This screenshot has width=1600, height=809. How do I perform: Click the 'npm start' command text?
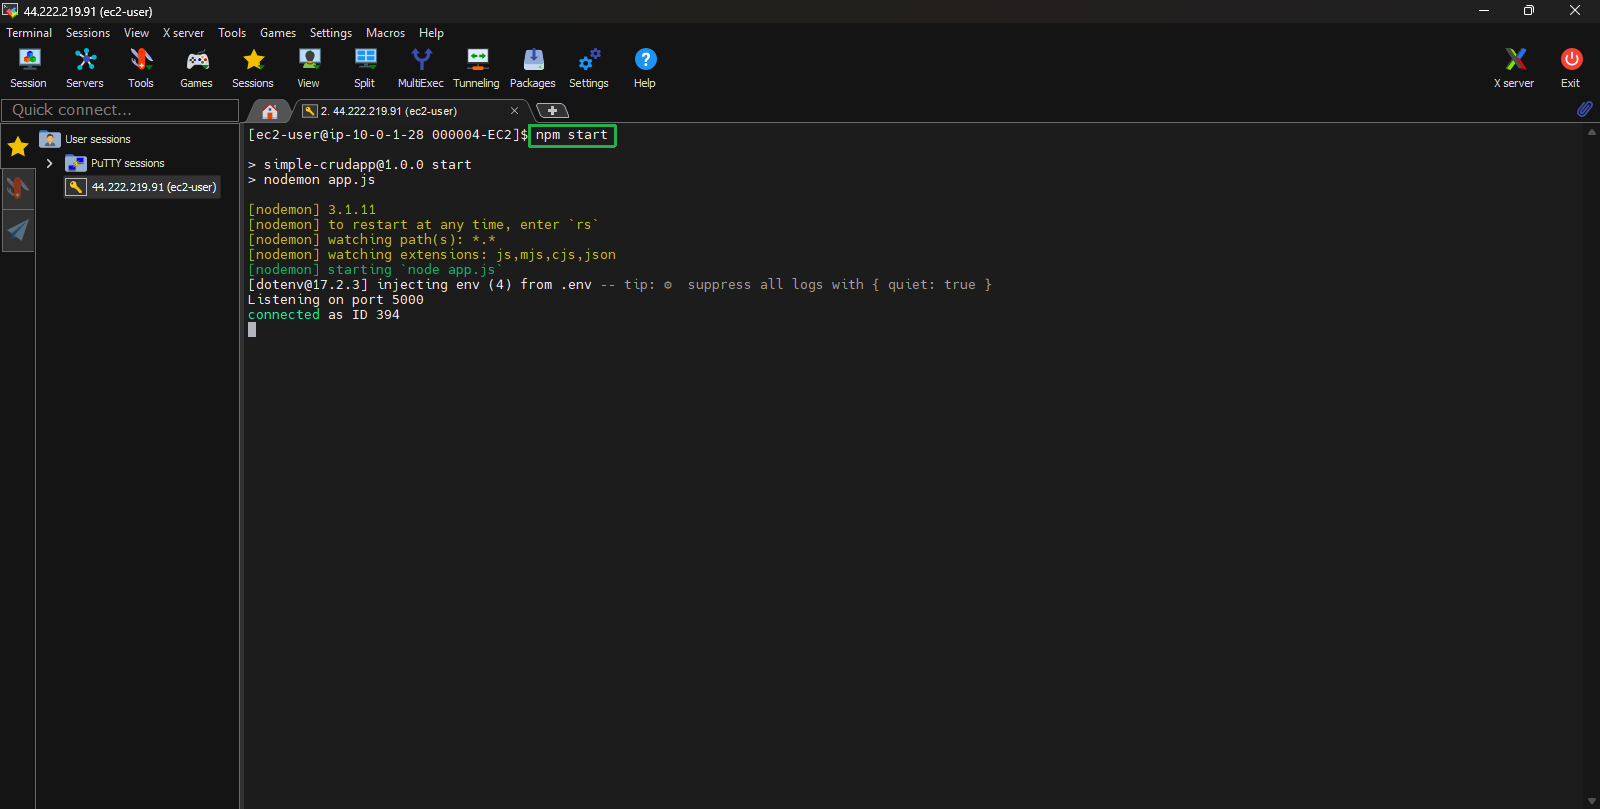(x=572, y=135)
